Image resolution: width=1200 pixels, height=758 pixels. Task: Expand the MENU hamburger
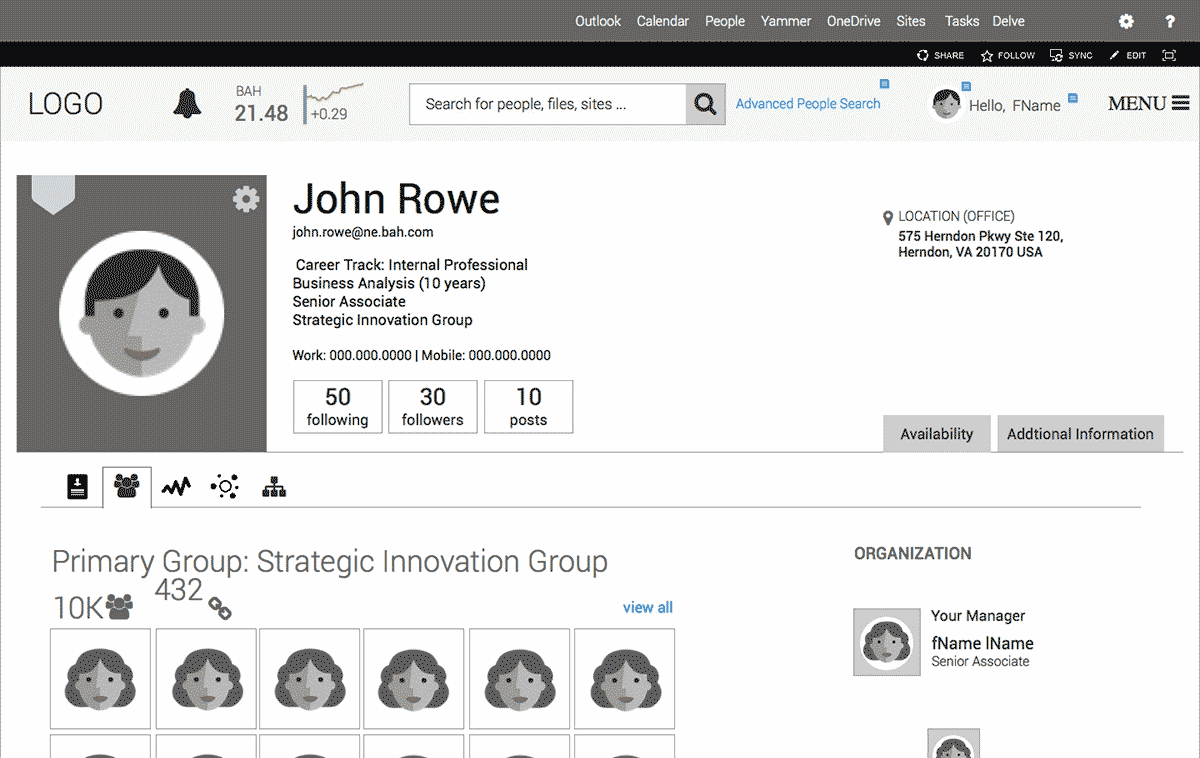[x=1148, y=103]
